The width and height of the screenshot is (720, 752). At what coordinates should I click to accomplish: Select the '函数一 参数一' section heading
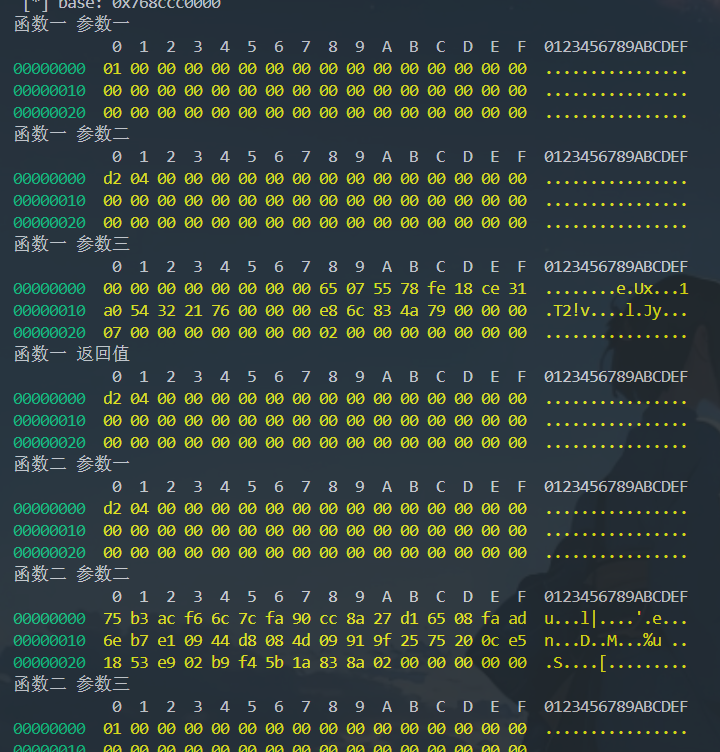pyautogui.click(x=72, y=24)
